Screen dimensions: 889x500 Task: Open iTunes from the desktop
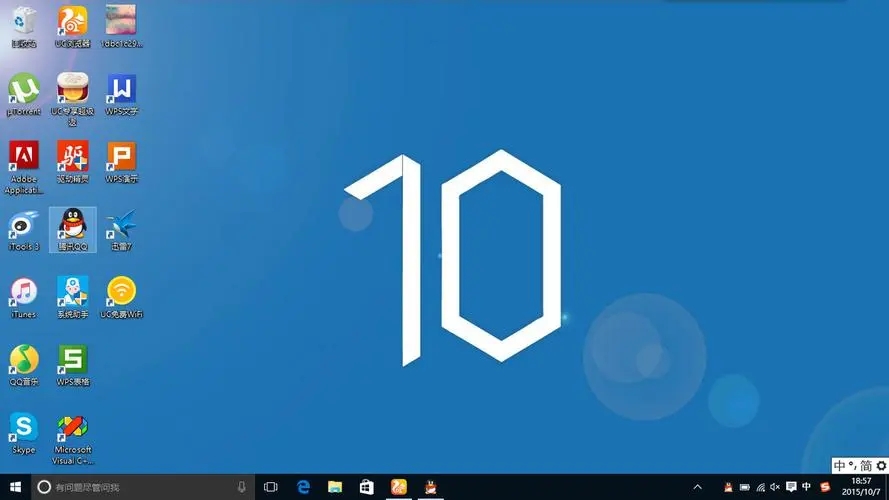pos(23,292)
